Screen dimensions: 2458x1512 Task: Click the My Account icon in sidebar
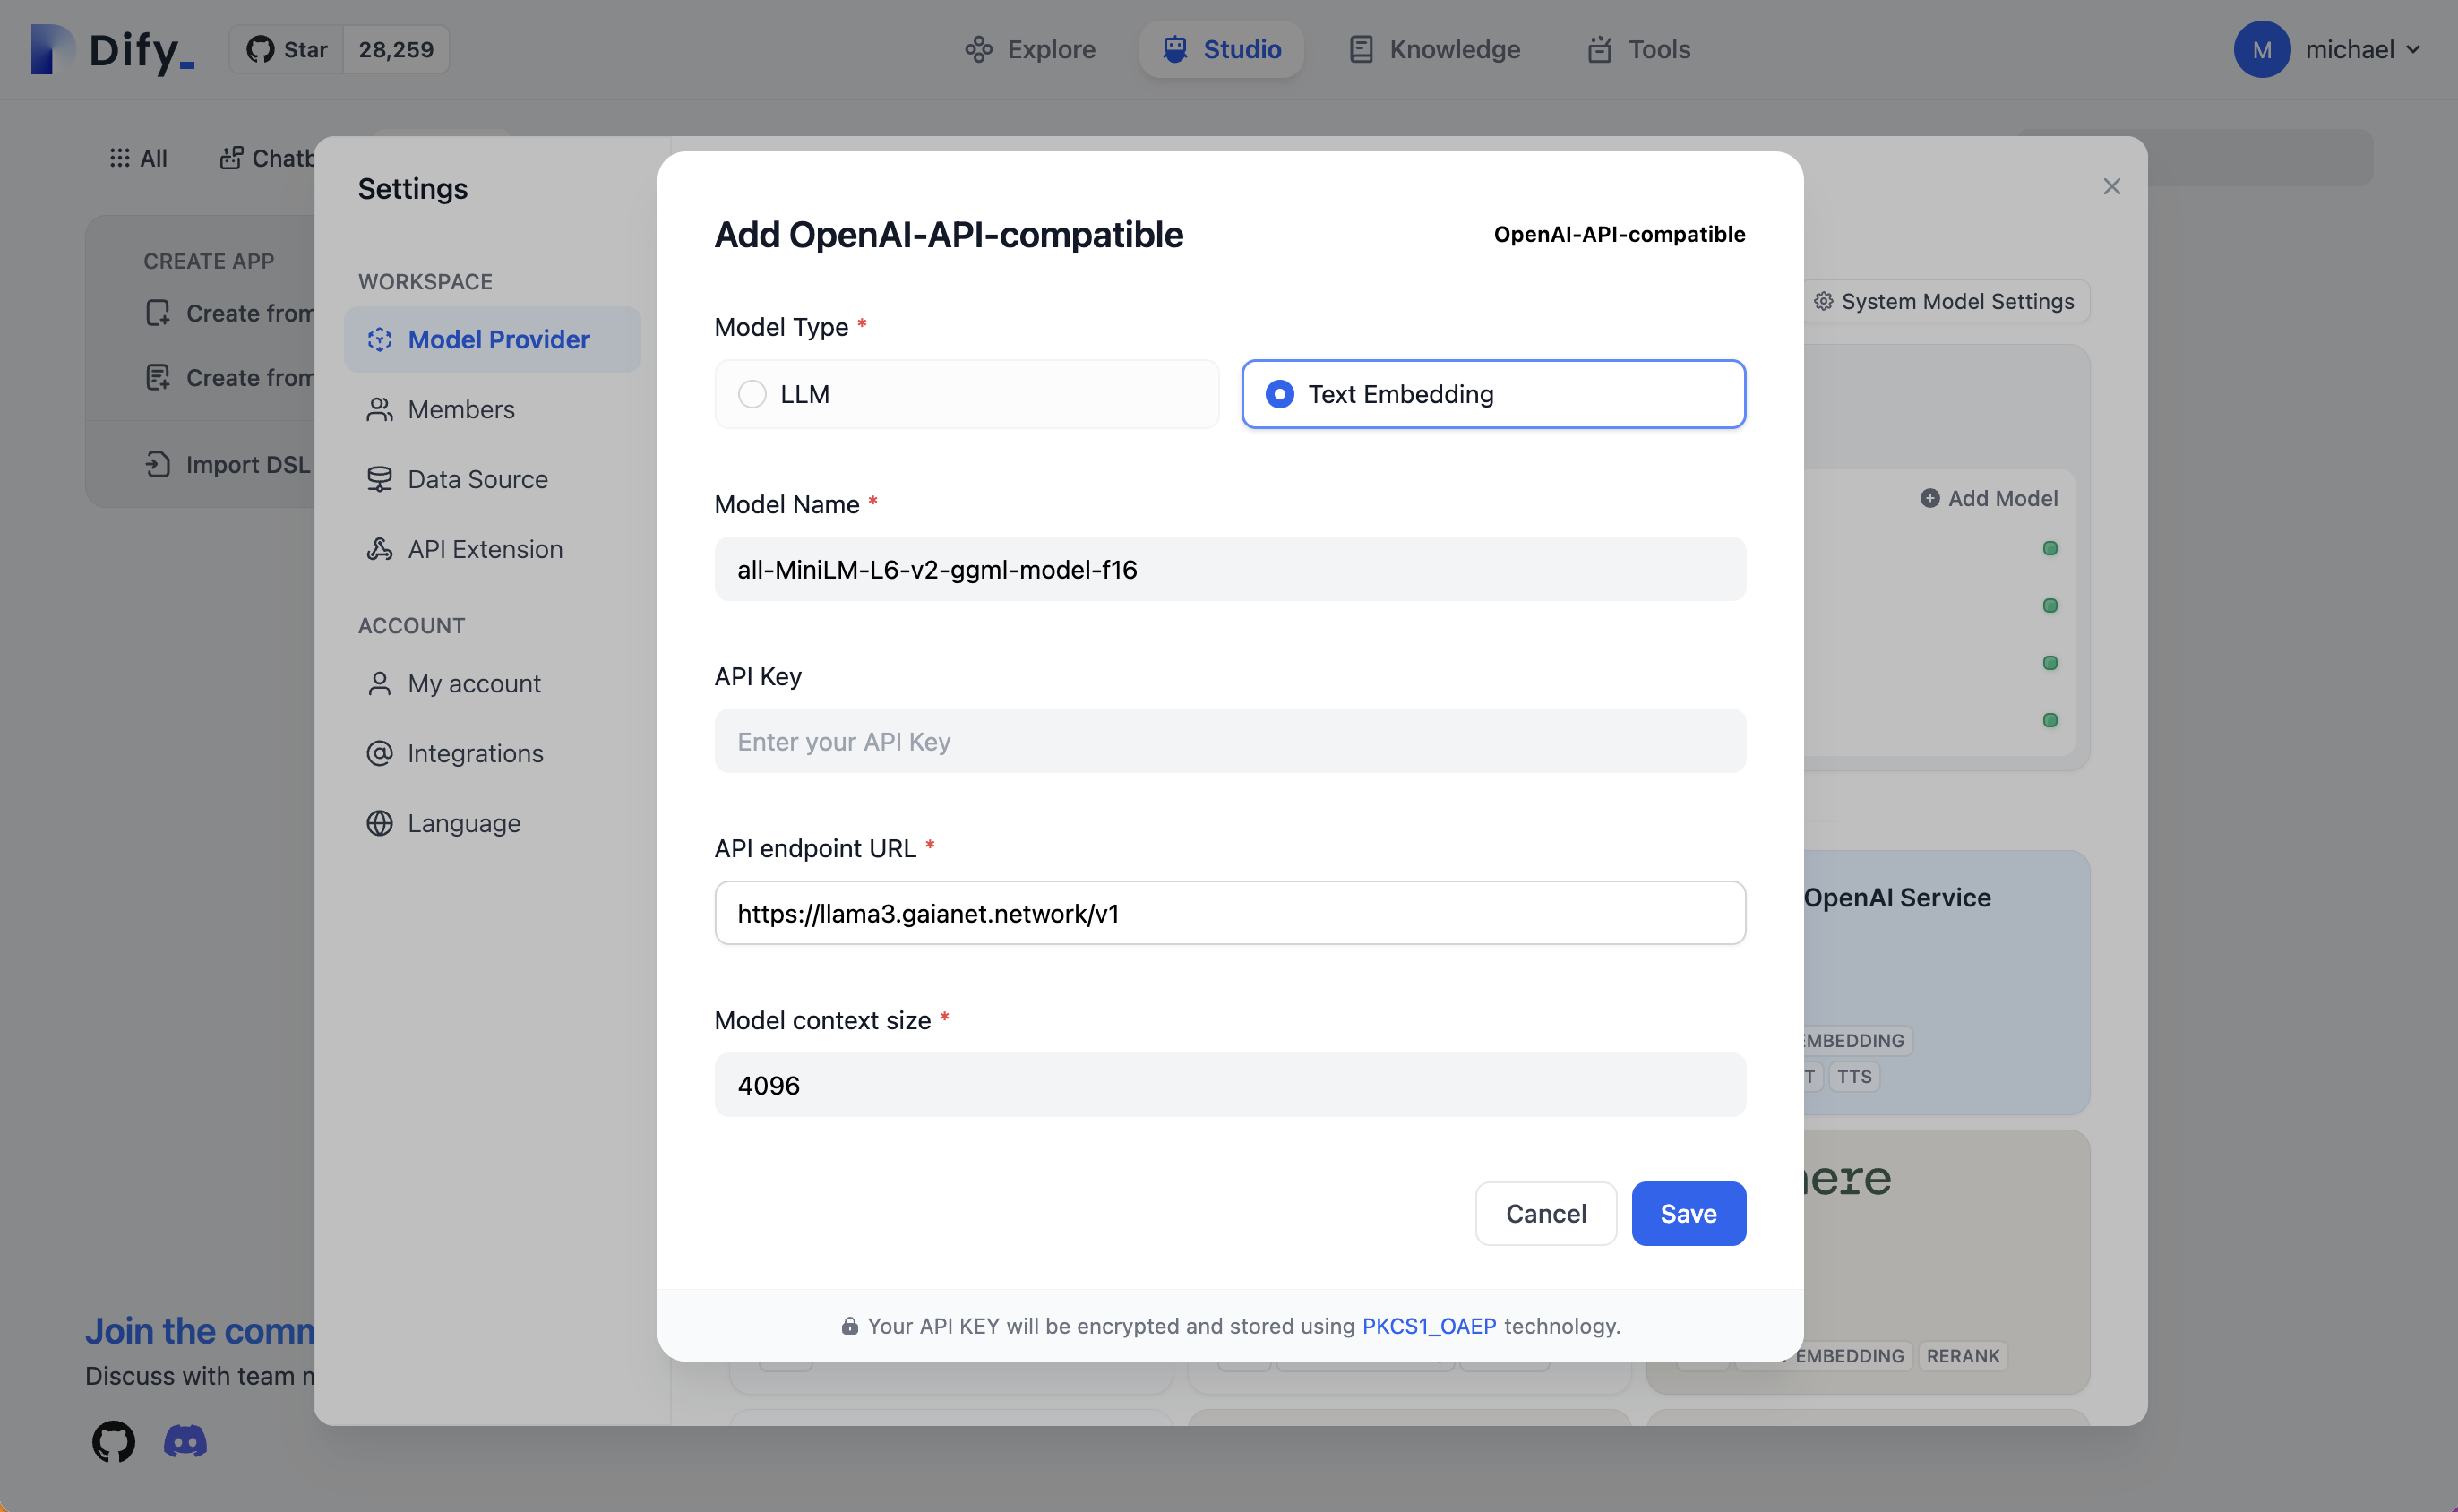pyautogui.click(x=379, y=682)
